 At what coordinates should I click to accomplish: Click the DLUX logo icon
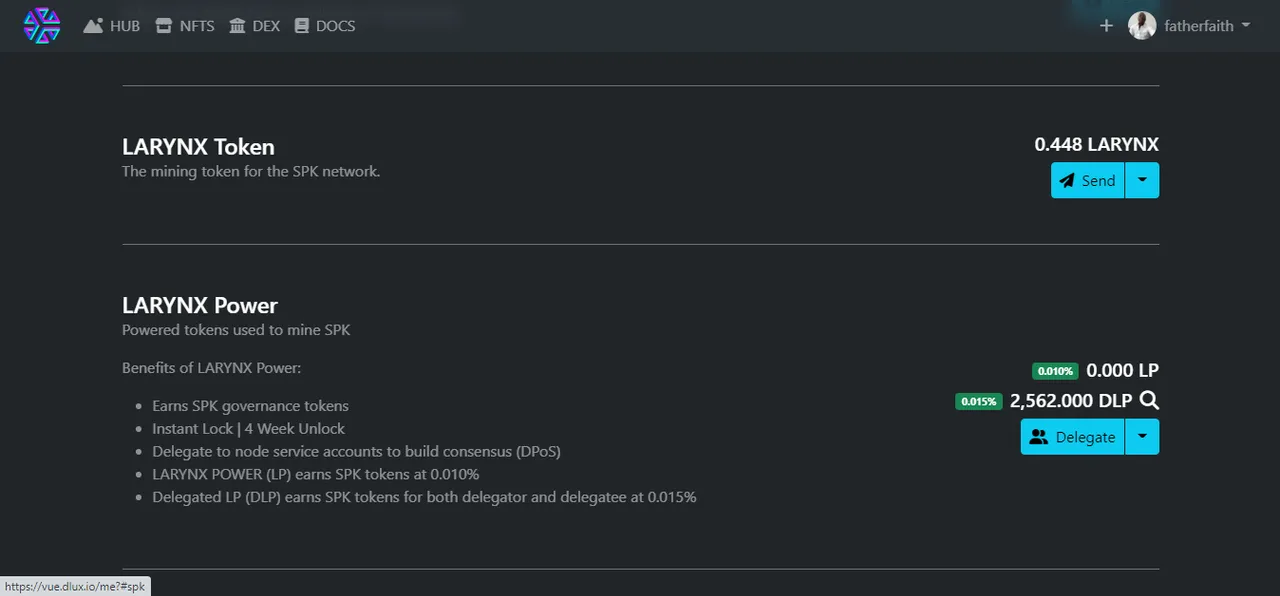42,25
